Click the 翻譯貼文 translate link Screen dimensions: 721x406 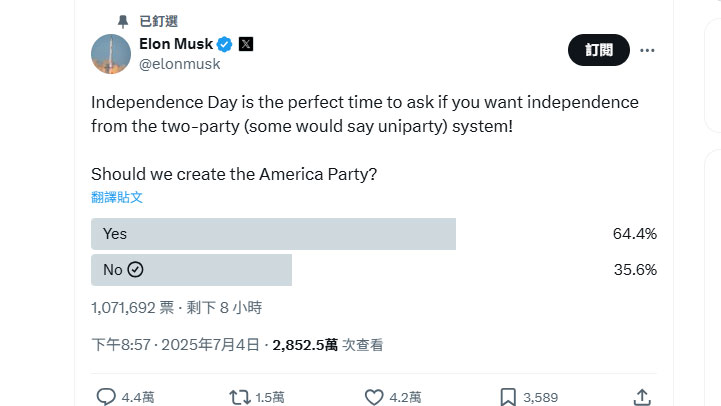[117, 197]
